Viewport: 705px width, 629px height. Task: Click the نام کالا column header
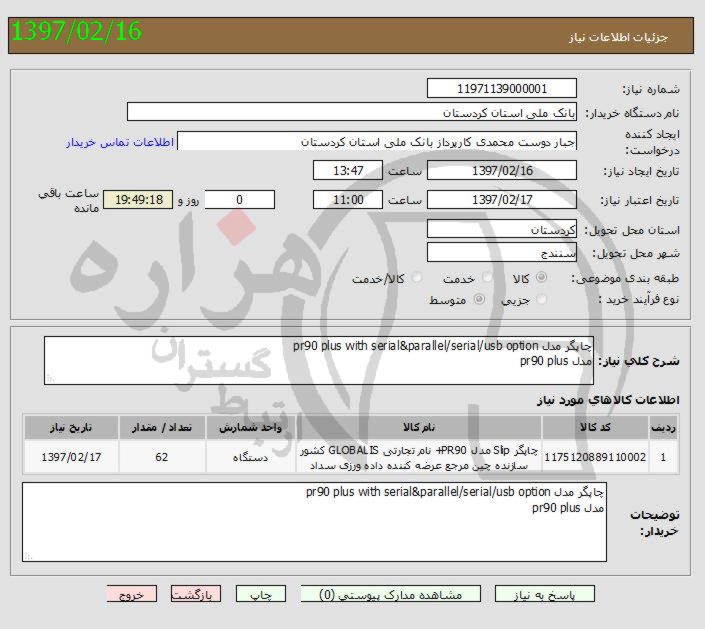click(419, 427)
